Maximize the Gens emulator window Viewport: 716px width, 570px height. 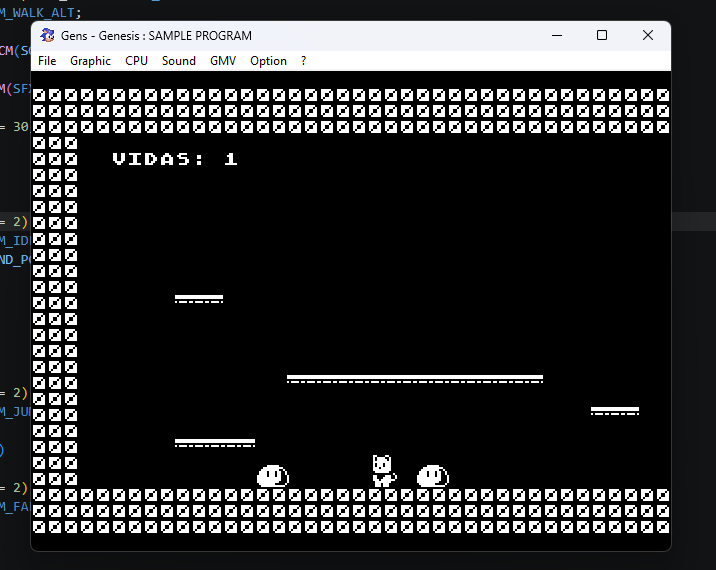(x=602, y=35)
